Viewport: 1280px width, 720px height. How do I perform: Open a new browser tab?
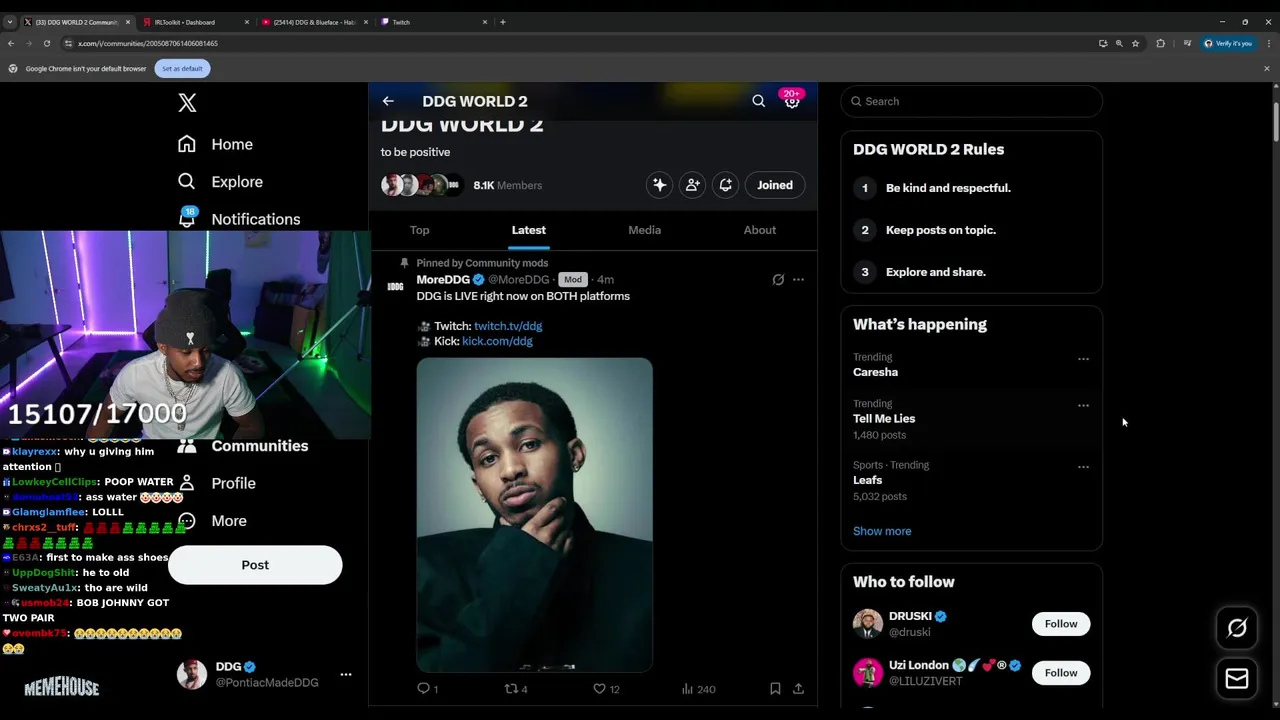[503, 22]
